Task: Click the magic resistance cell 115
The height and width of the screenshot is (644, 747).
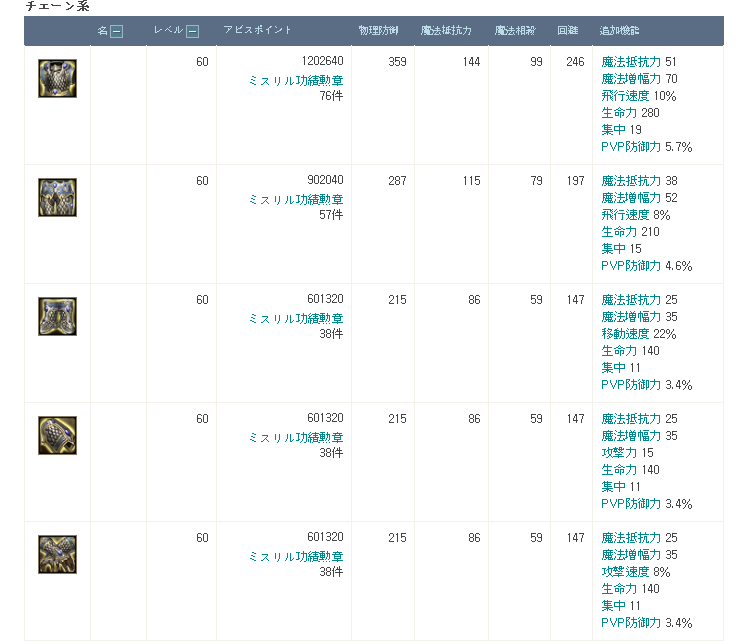Action: [471, 181]
